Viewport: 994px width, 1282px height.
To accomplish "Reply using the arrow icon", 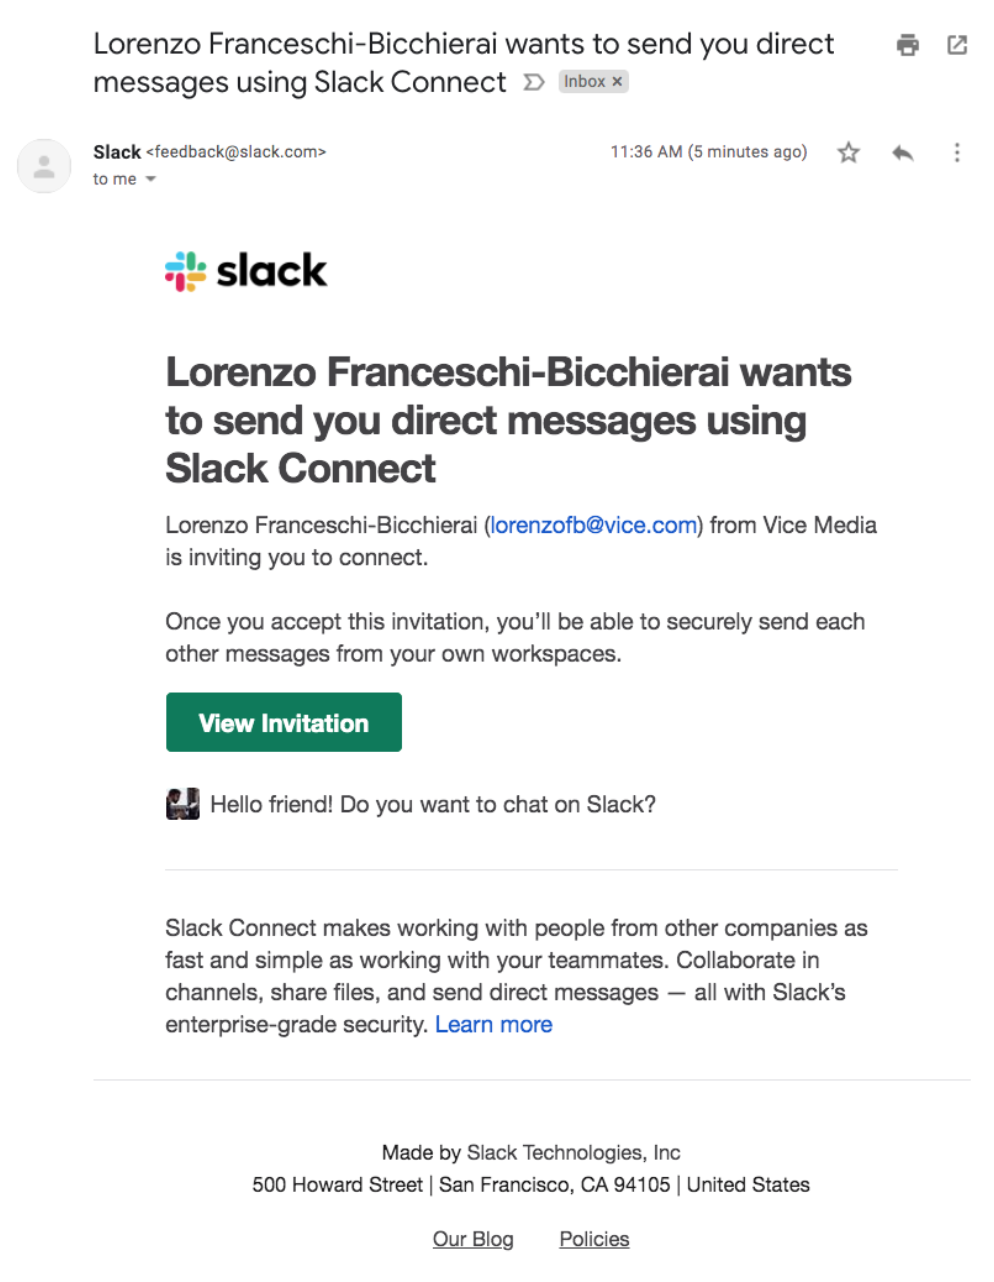I will (902, 152).
